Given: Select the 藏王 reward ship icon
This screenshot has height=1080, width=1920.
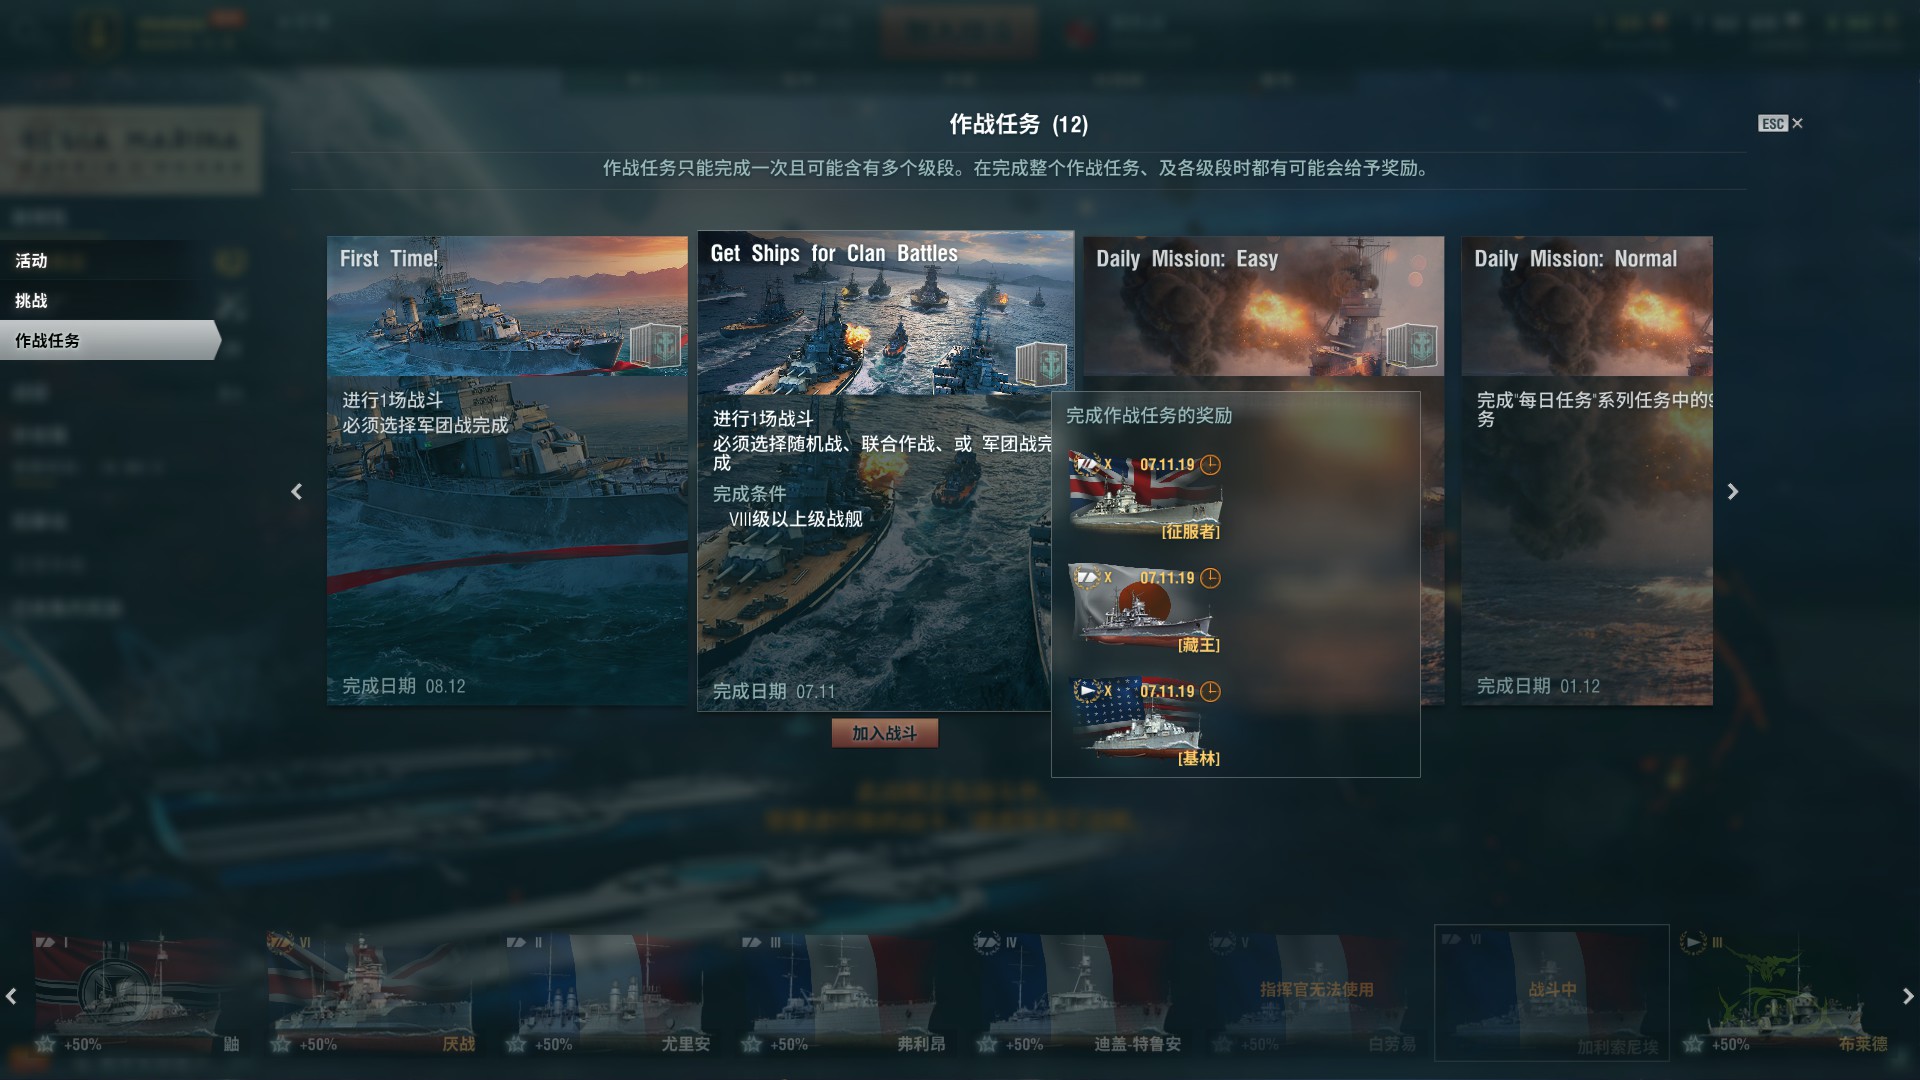Looking at the screenshot, I should (x=1146, y=610).
